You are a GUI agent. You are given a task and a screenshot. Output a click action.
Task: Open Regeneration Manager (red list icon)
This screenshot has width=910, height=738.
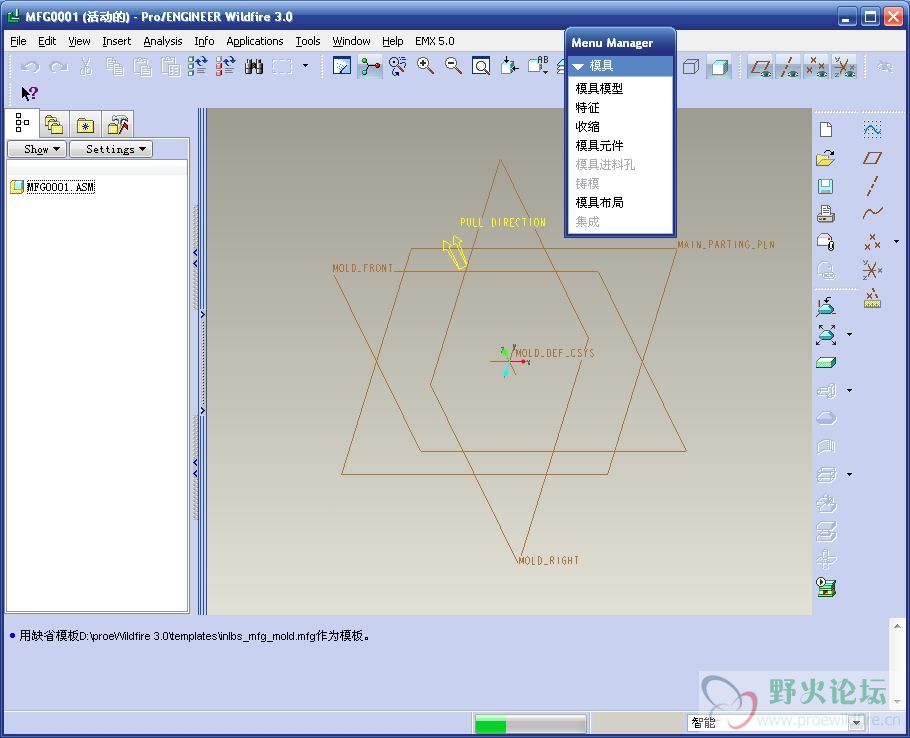tap(225, 66)
